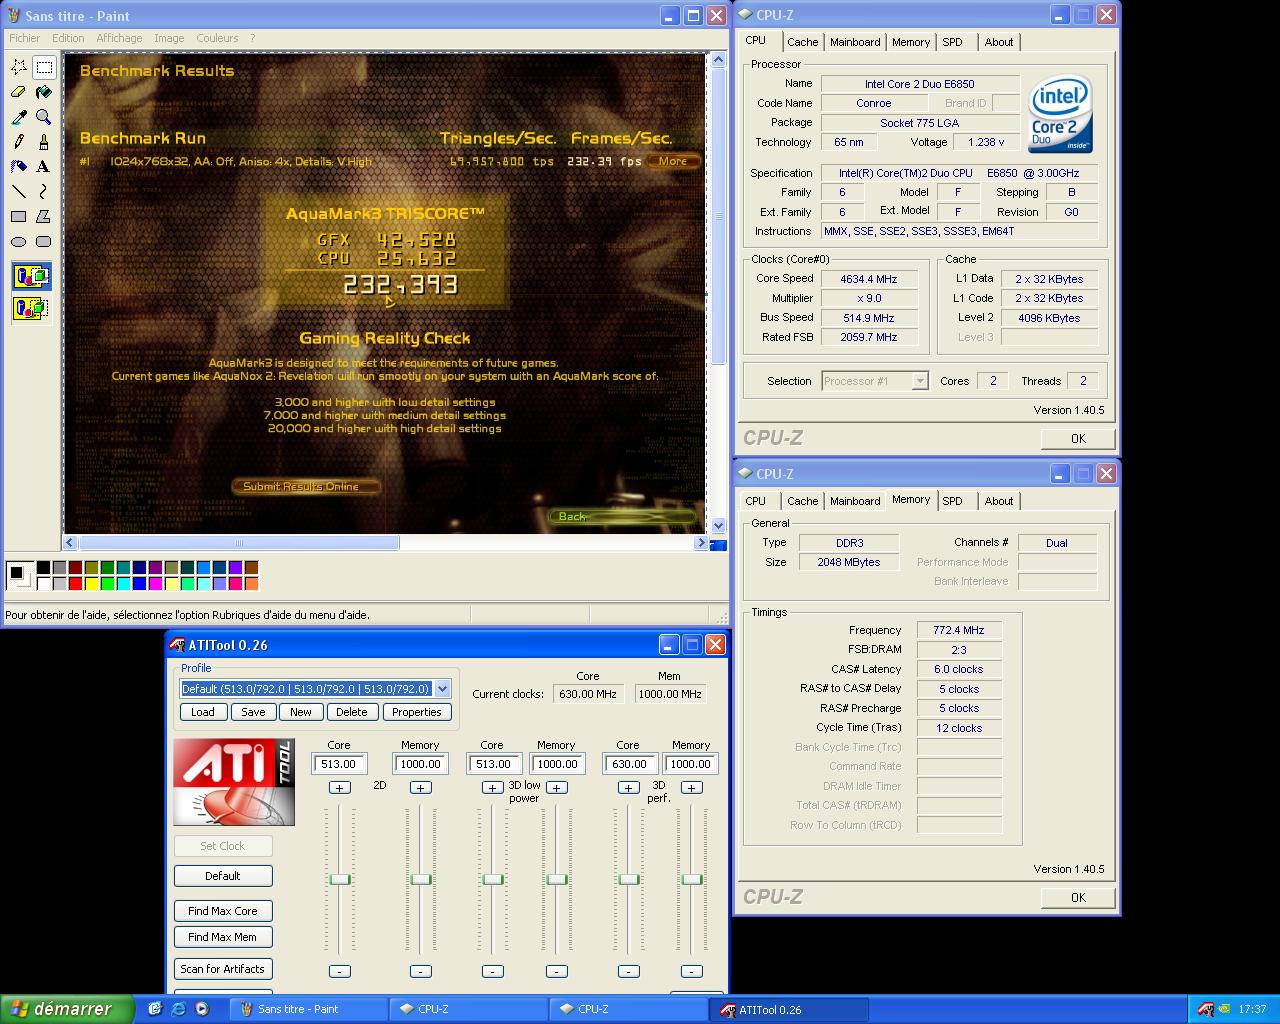Switch to ATITool 0.26 taskbar button
Screen dimensions: 1280x1024
[x=789, y=1009]
